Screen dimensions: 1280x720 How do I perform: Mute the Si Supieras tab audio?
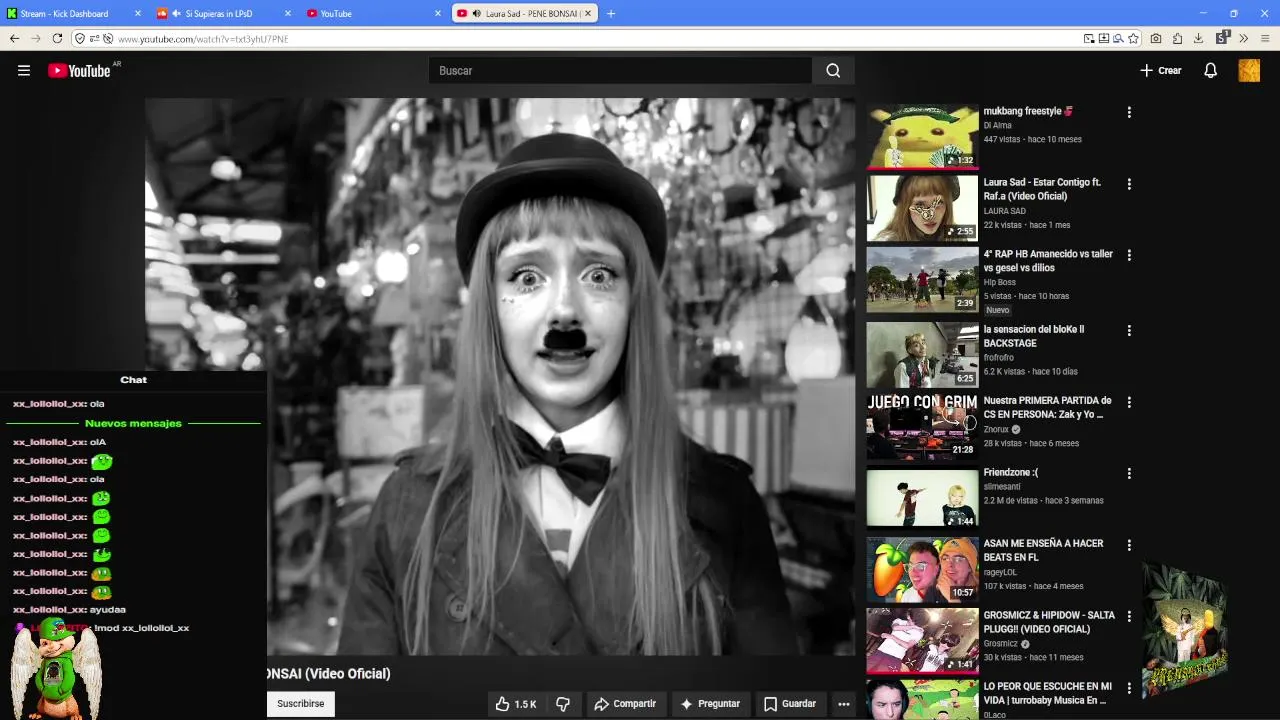(x=177, y=14)
